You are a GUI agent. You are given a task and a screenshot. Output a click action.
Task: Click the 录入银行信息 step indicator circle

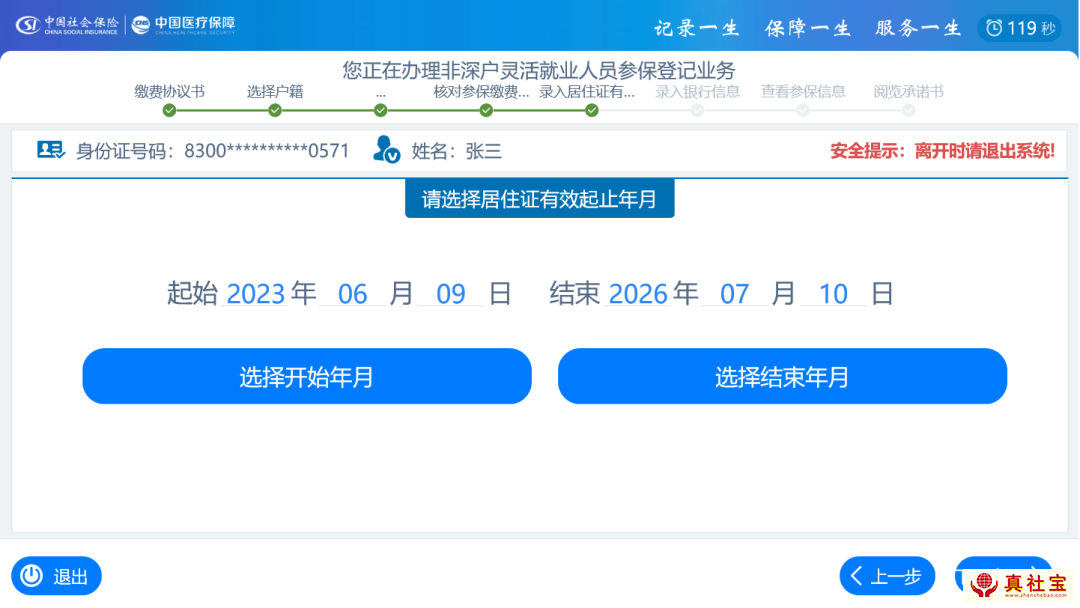coord(697,110)
